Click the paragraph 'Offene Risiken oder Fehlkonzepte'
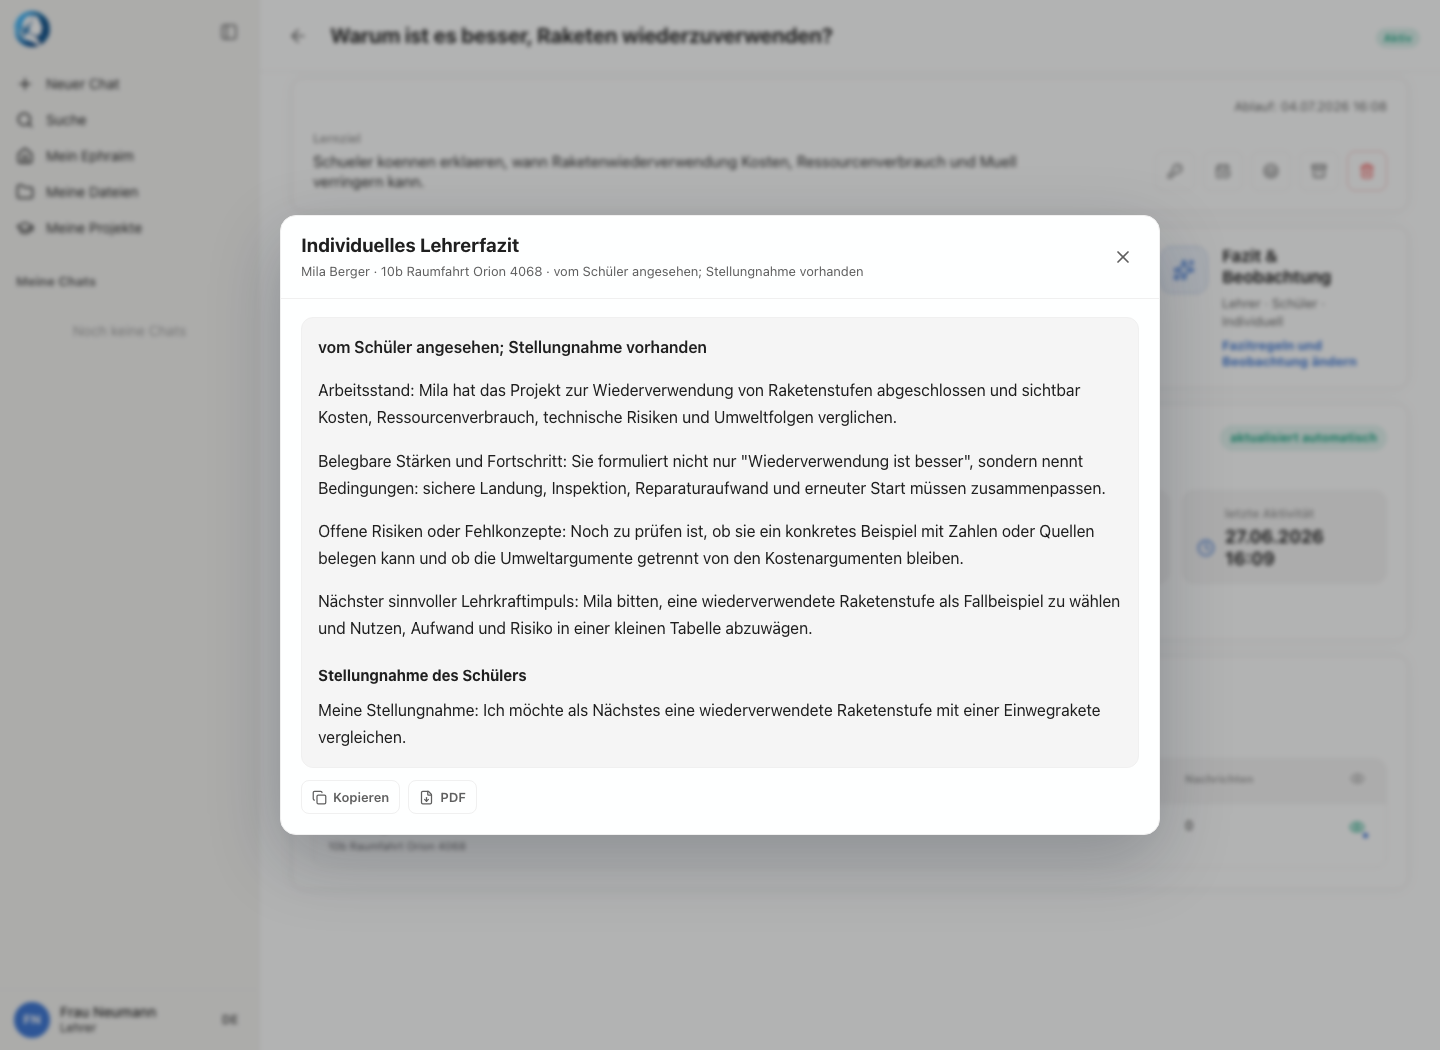The width and height of the screenshot is (1440, 1050). (x=706, y=545)
